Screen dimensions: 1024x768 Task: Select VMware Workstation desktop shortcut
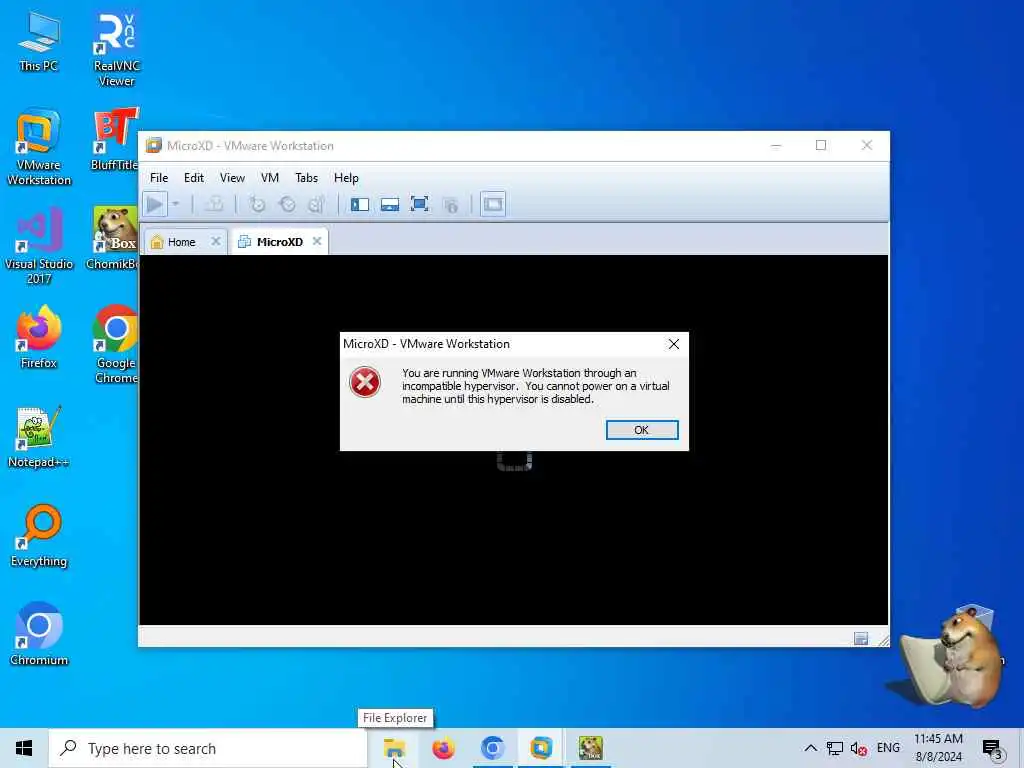click(39, 147)
